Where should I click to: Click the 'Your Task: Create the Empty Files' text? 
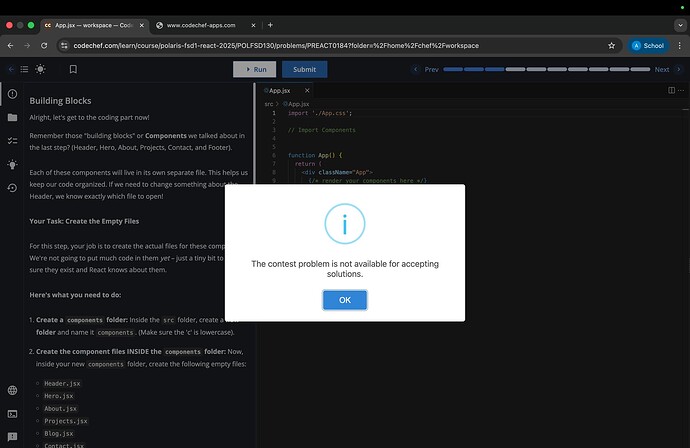point(84,221)
